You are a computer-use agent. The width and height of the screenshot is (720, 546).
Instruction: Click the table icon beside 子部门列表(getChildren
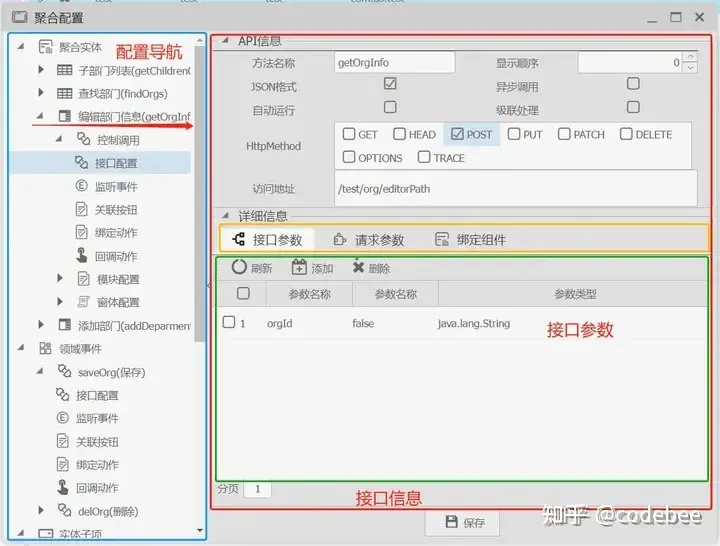click(x=64, y=70)
